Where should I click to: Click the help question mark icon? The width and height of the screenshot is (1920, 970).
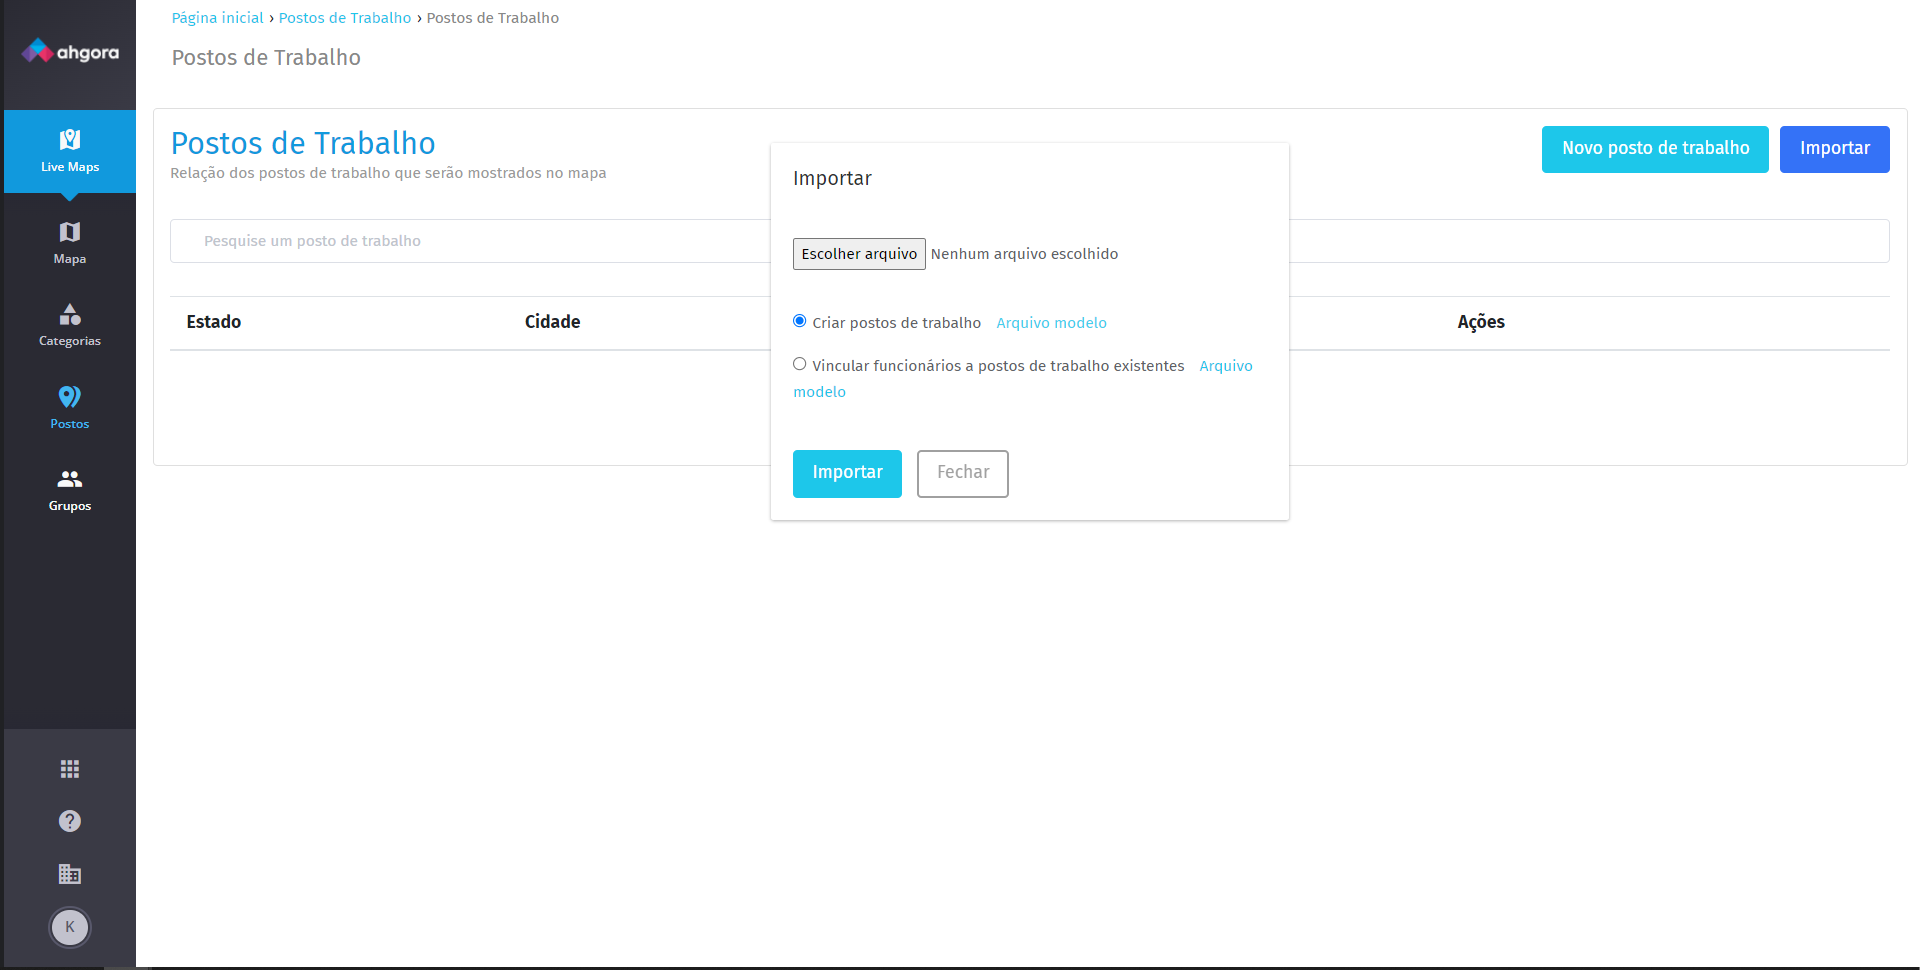(x=70, y=821)
